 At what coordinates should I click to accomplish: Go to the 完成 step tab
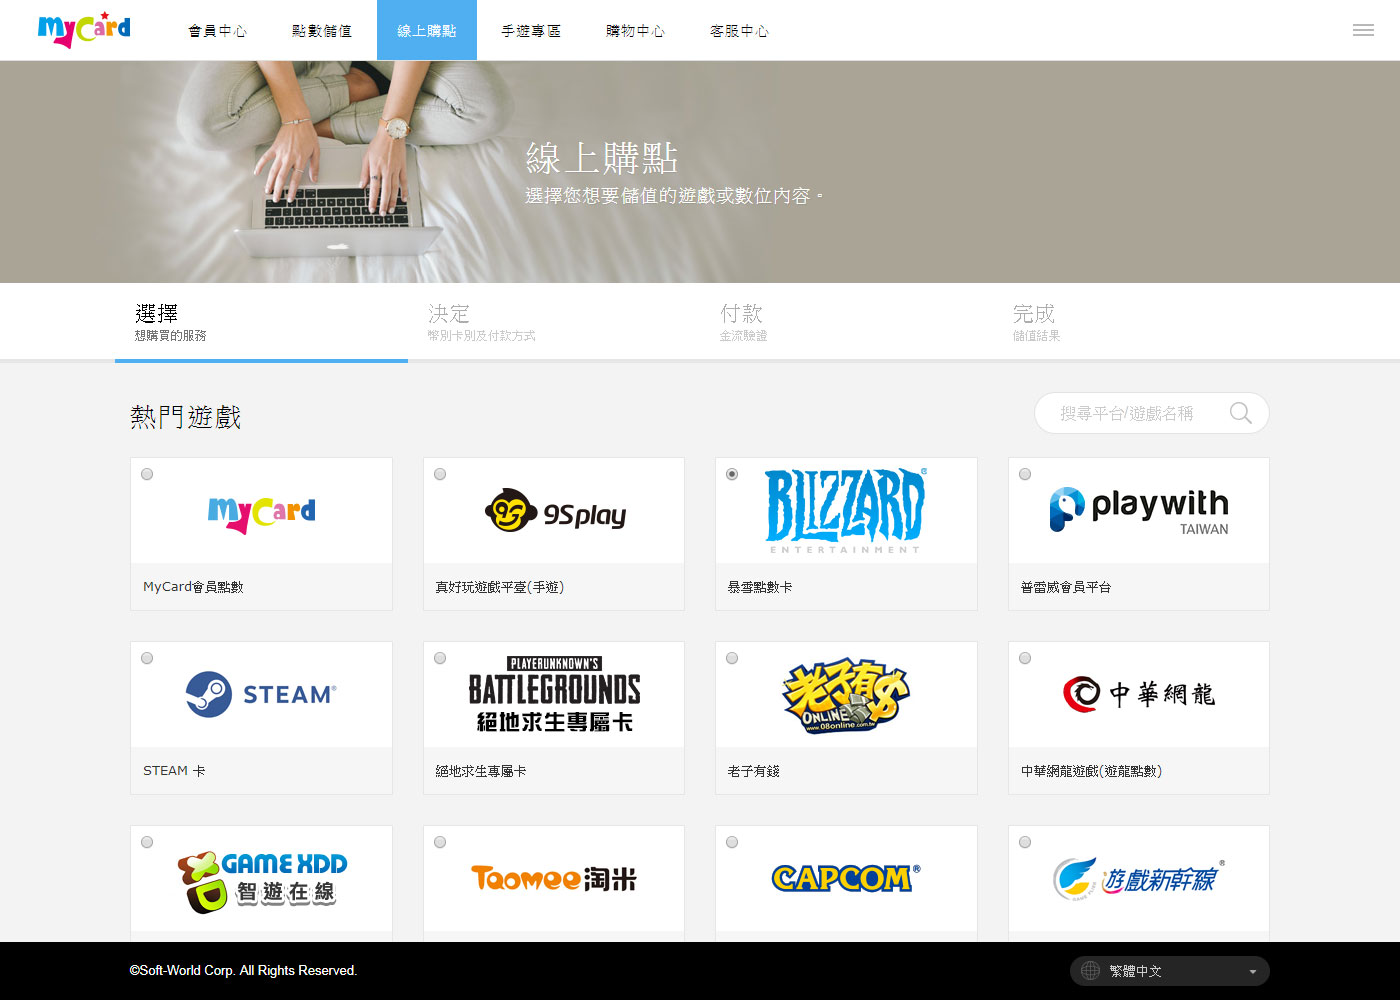1138,322
